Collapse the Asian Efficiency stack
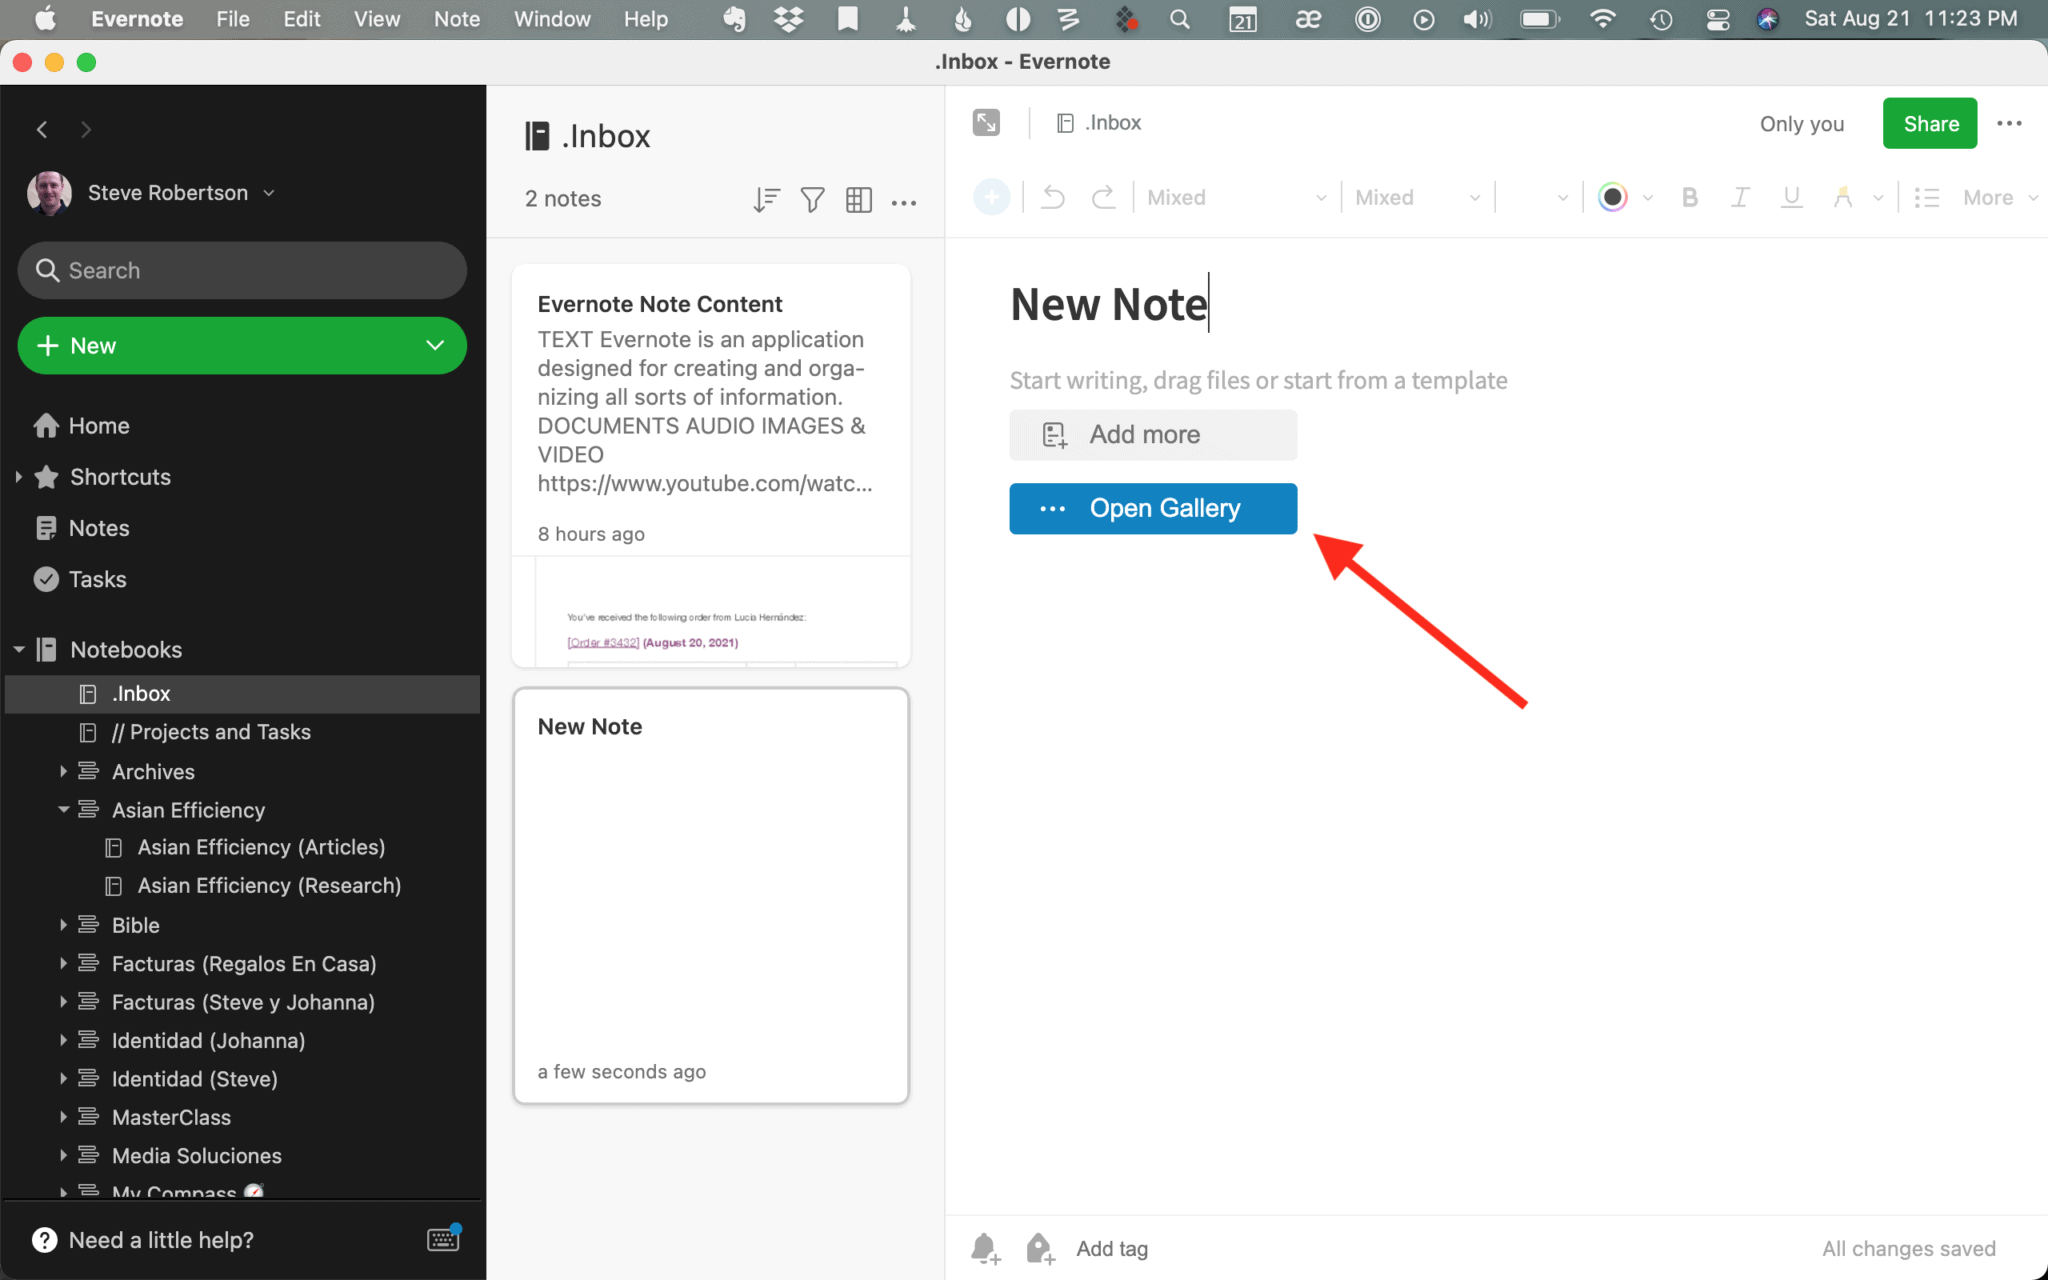2048x1280 pixels. (63, 809)
